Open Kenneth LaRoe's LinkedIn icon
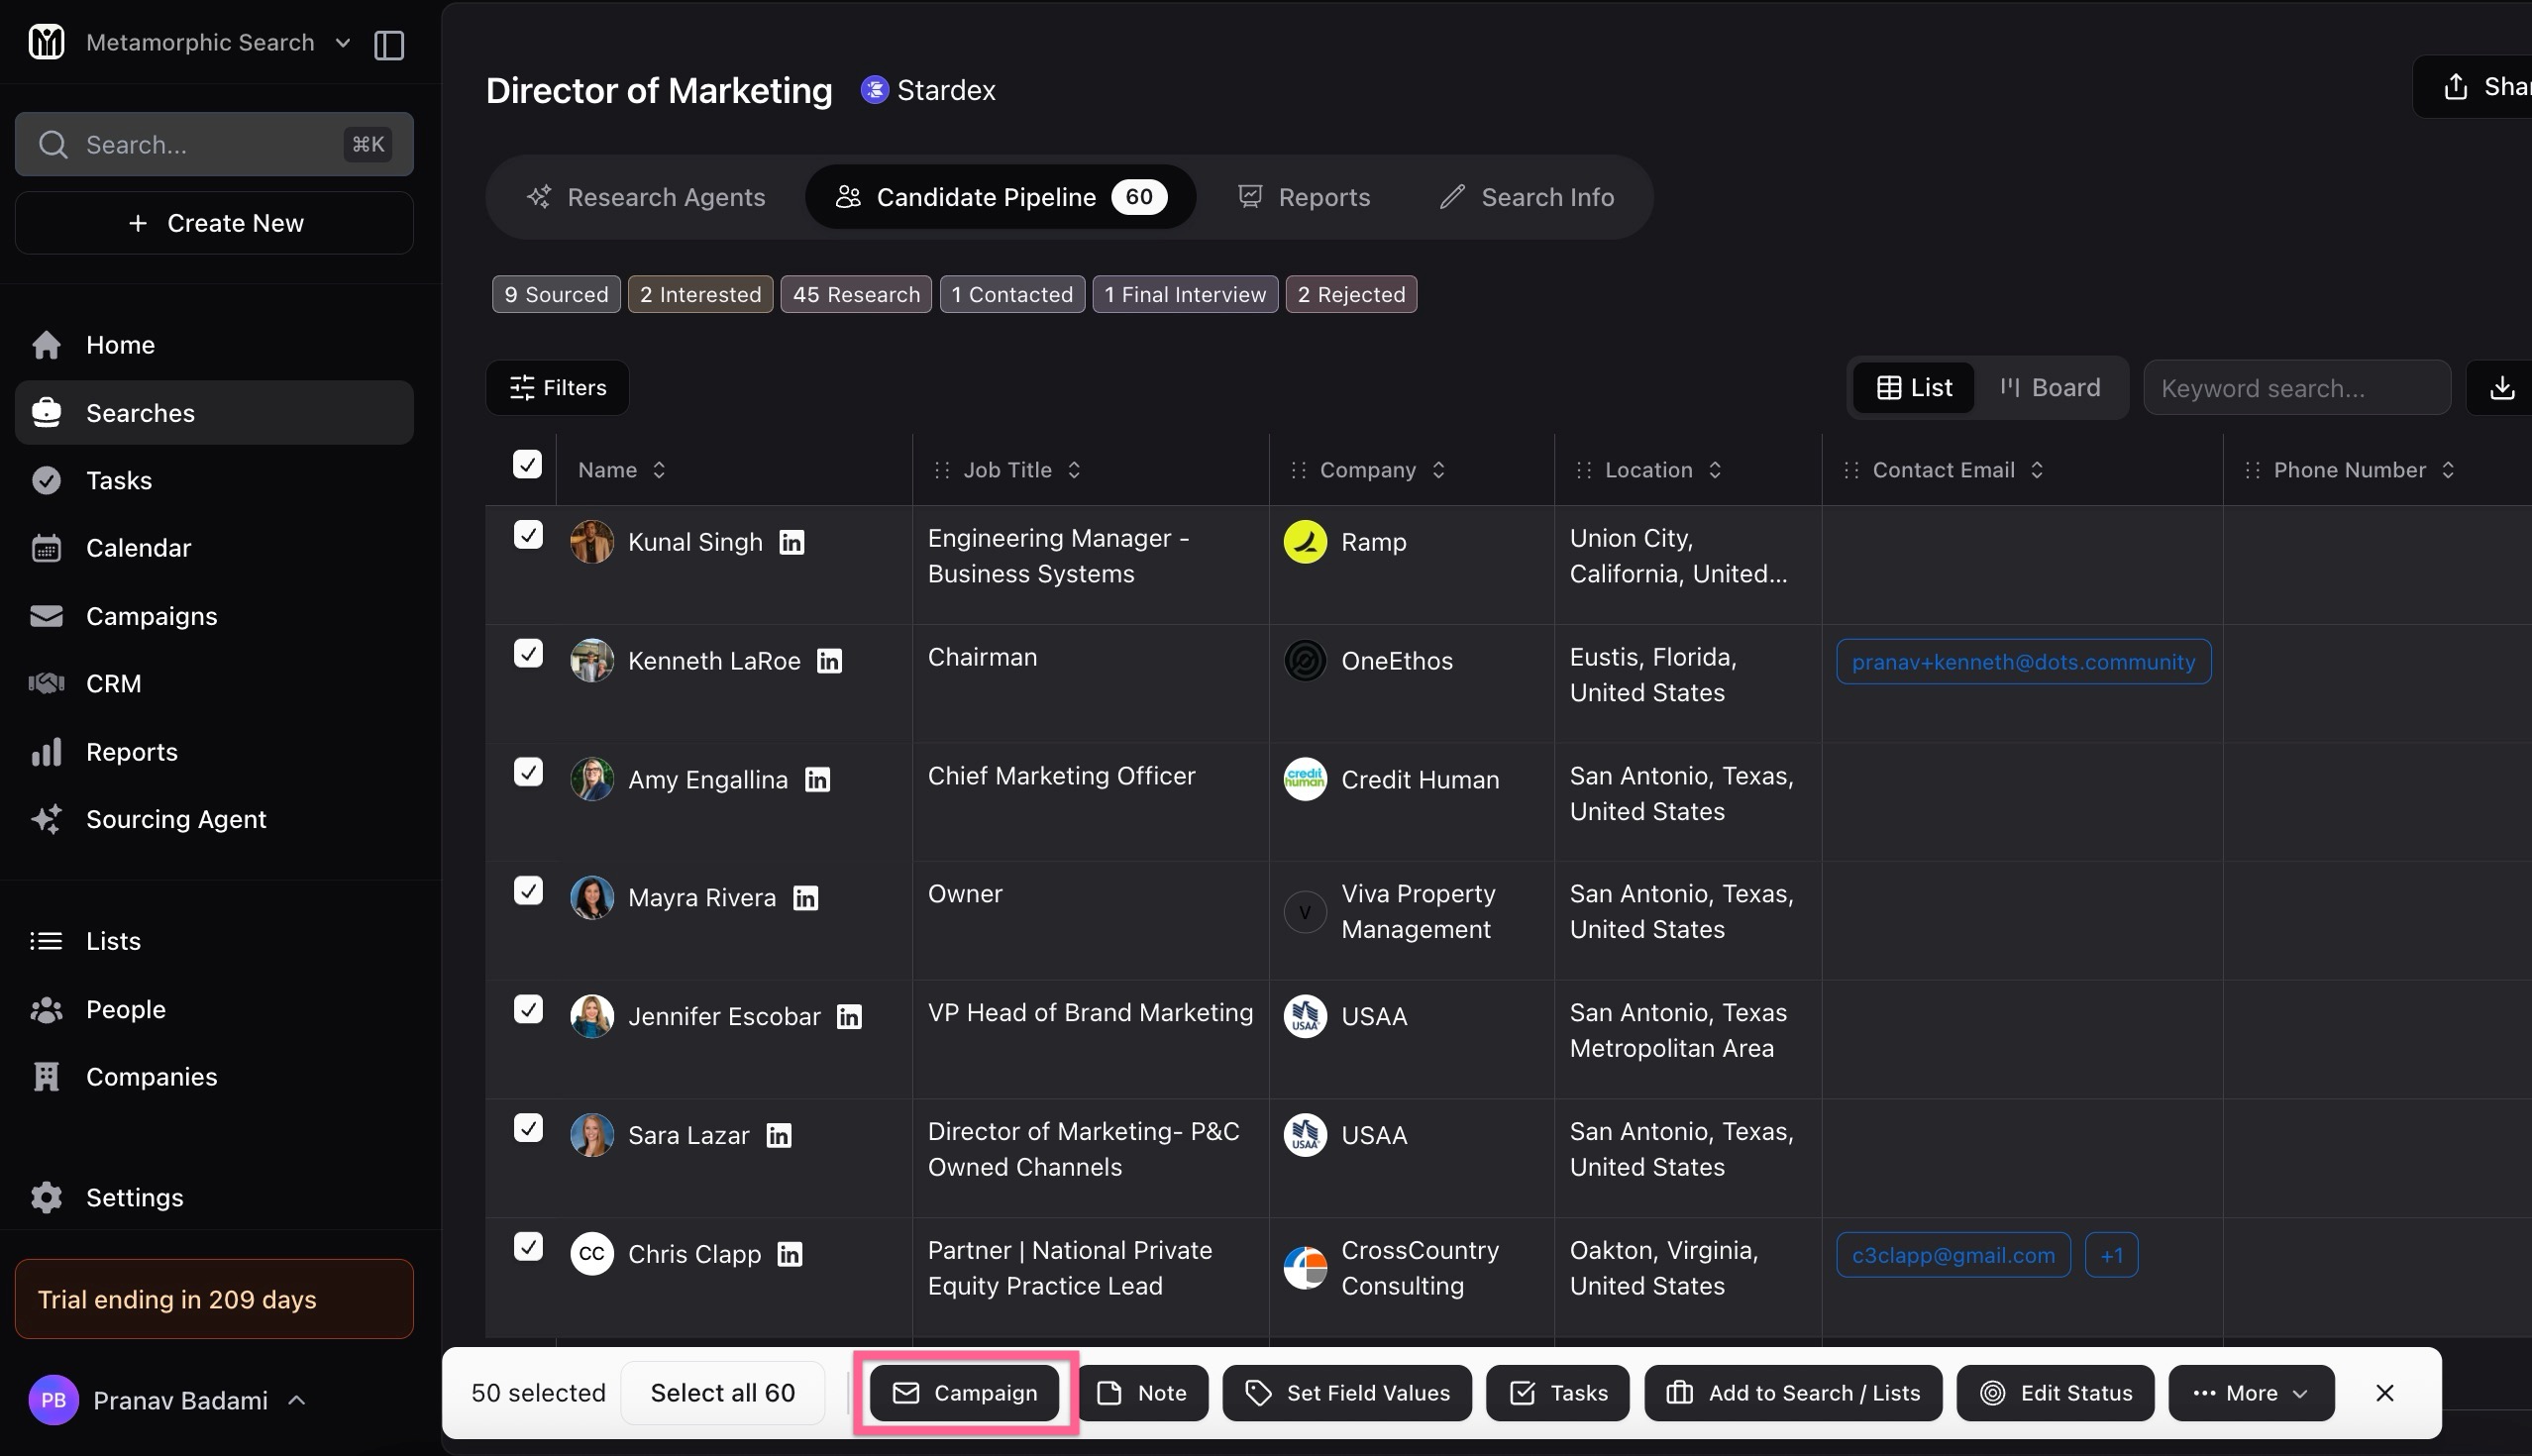 tap(829, 661)
